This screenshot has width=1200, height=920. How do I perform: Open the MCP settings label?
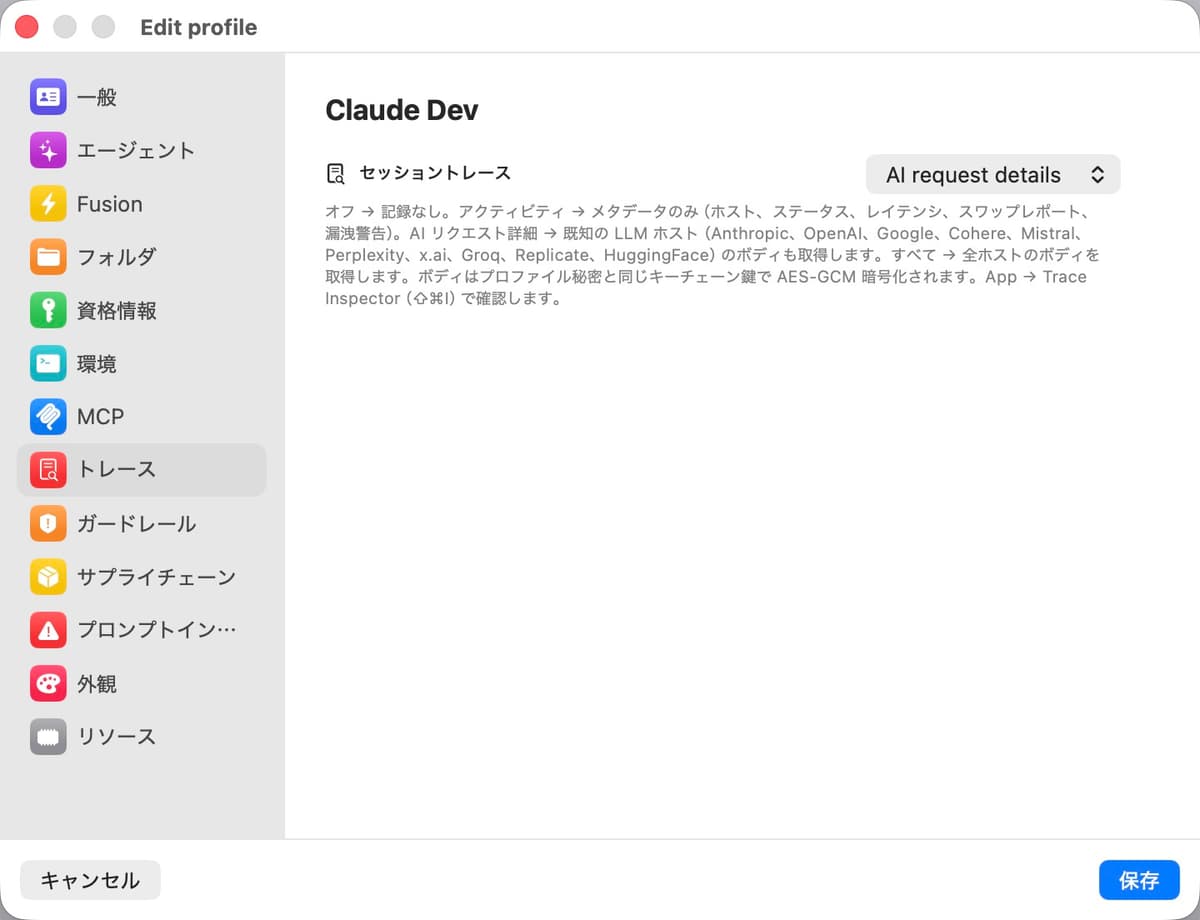100,417
